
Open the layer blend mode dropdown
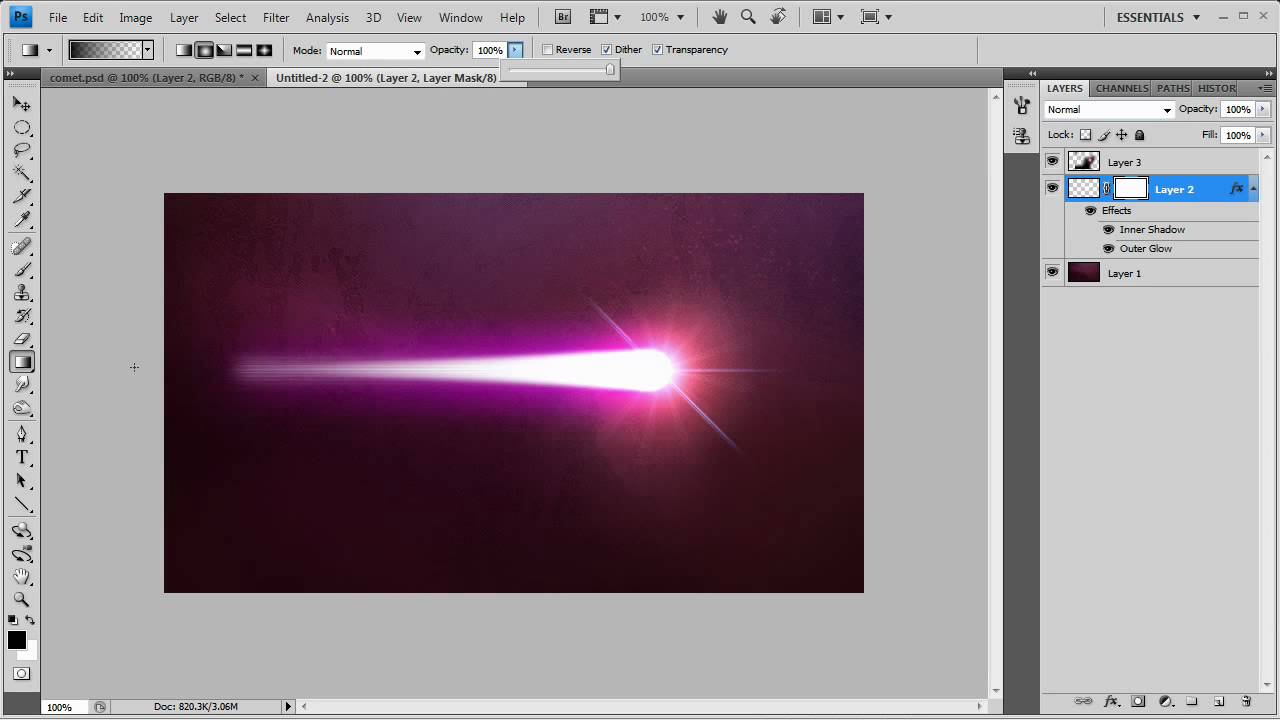tap(1109, 110)
